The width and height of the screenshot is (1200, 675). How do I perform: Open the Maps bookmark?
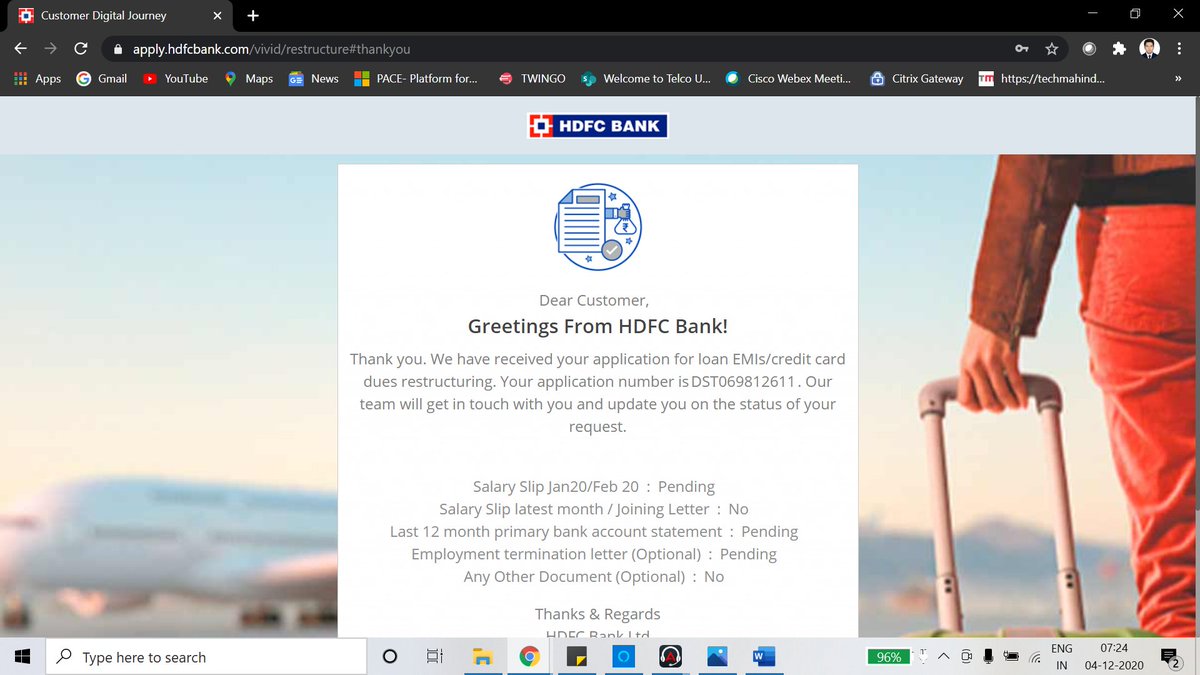[x=248, y=78]
